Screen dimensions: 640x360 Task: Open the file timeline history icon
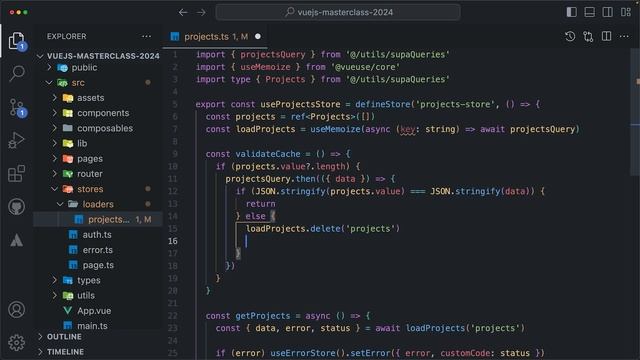click(x=570, y=36)
